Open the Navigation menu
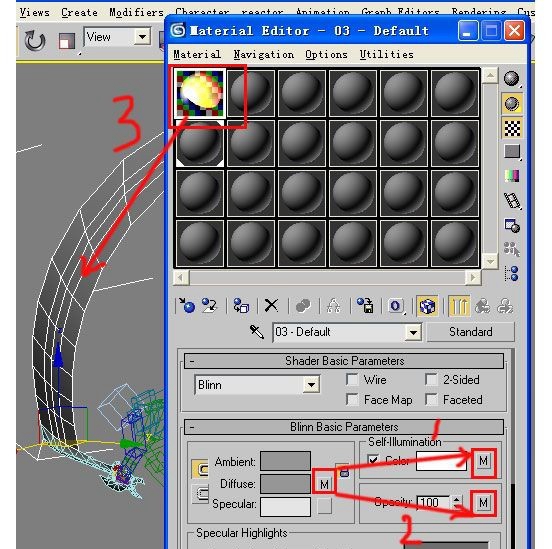552x549 pixels. click(x=263, y=55)
